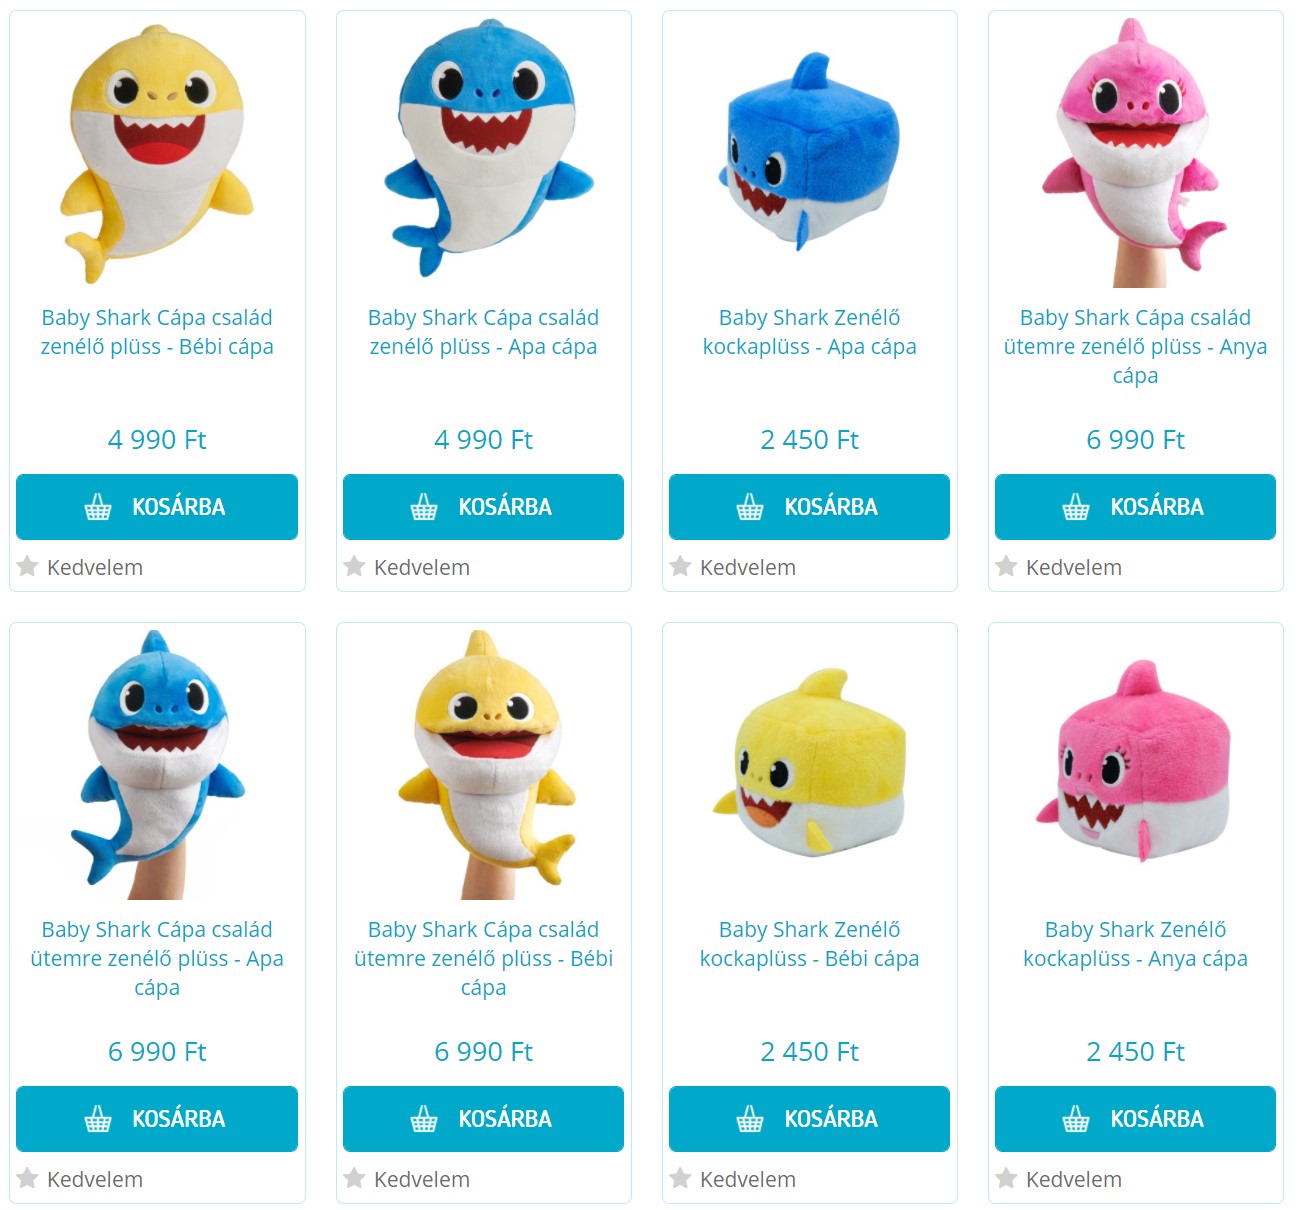Add the 4 990 Ft Bébi cápa plush to cart
1300x1210 pixels.
[157, 507]
